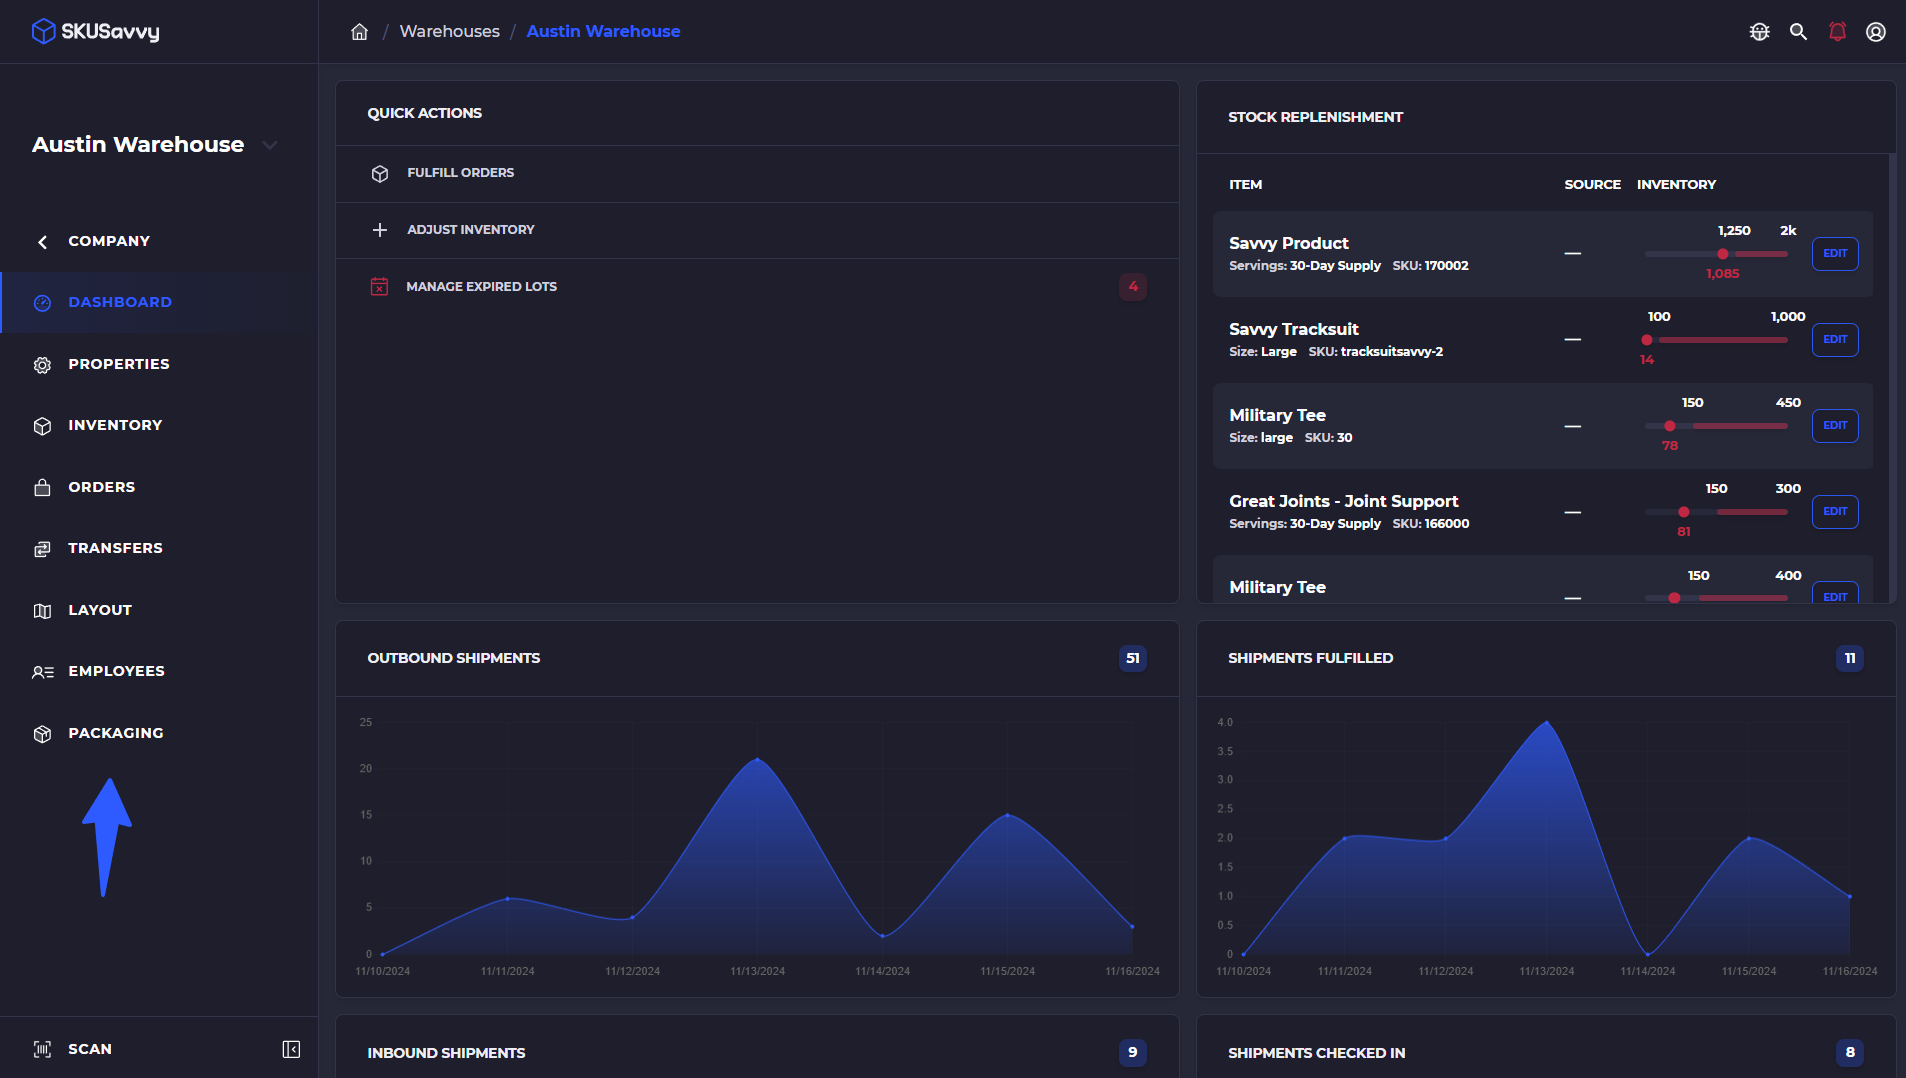
Task: Open the user account profile icon
Action: [x=1876, y=32]
